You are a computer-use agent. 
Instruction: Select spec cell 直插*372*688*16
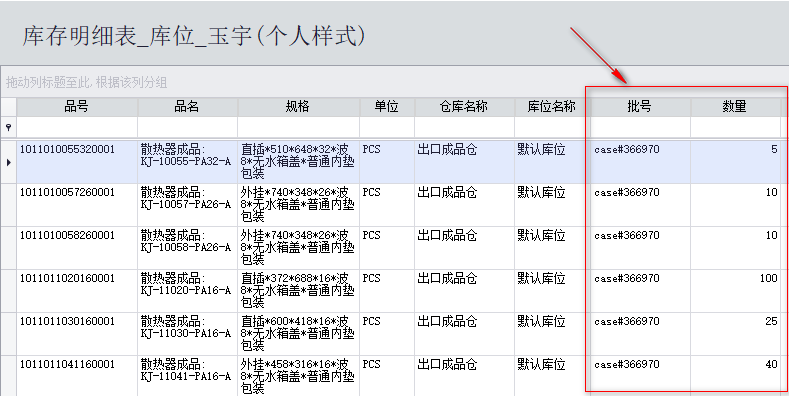tap(298, 291)
